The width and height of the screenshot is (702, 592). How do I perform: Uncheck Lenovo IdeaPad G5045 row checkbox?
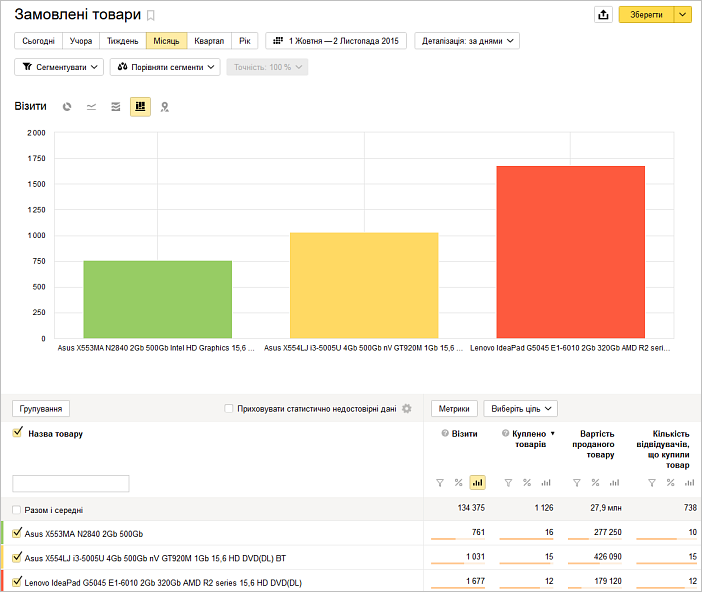(x=17, y=581)
